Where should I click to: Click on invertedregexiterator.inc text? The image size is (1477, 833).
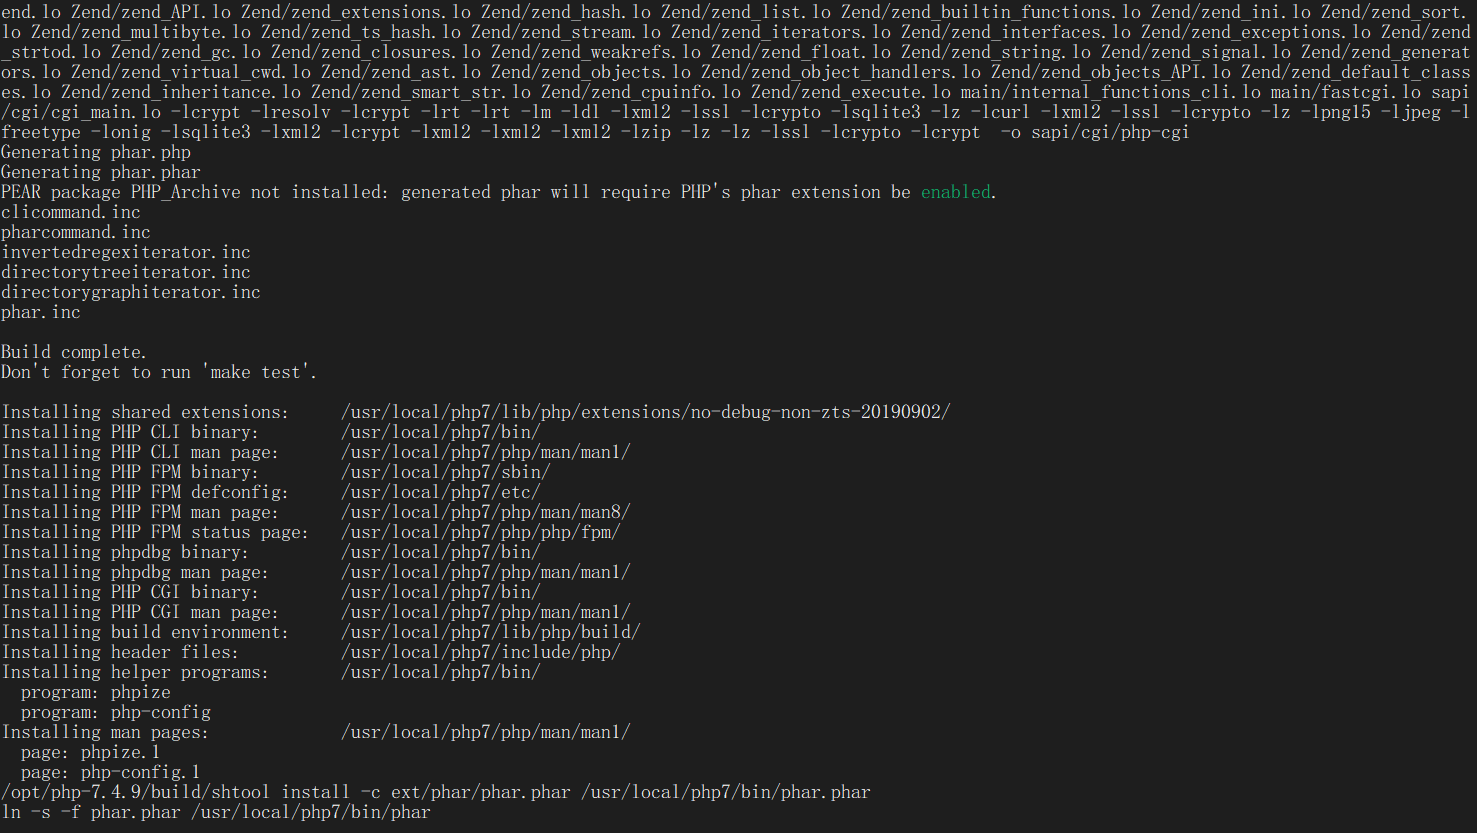click(x=126, y=252)
